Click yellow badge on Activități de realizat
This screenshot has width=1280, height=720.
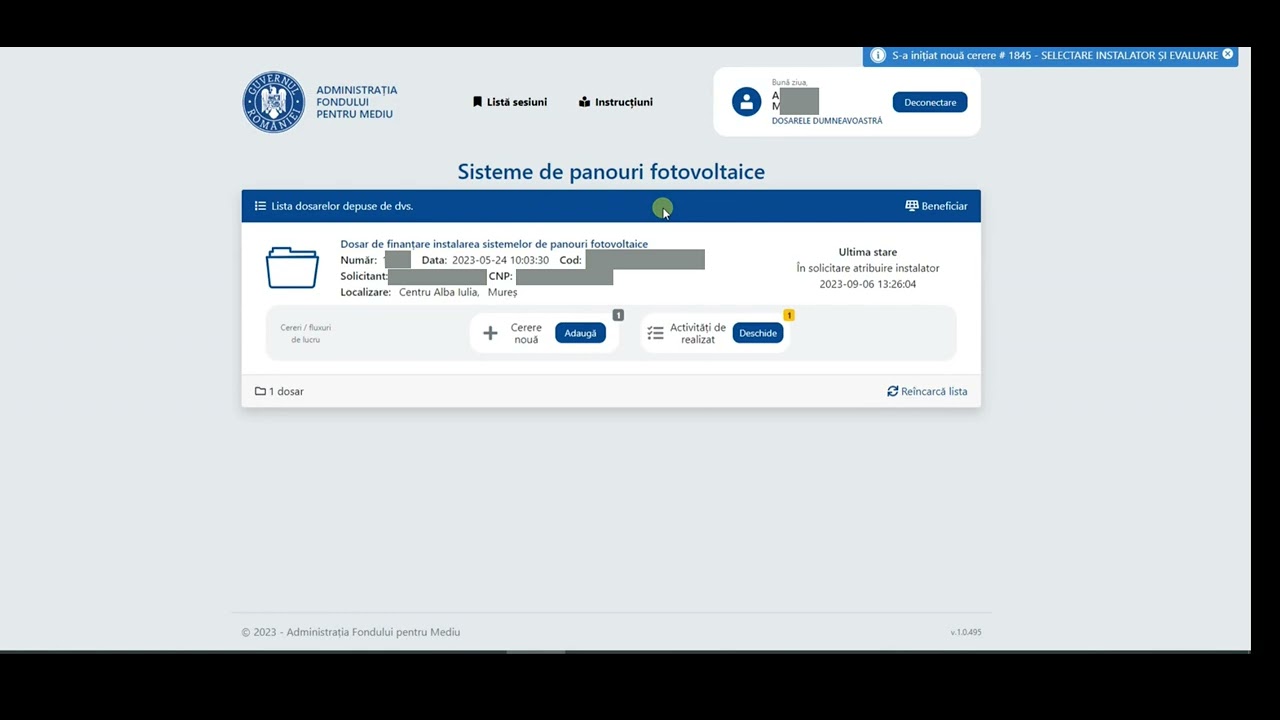point(788,315)
